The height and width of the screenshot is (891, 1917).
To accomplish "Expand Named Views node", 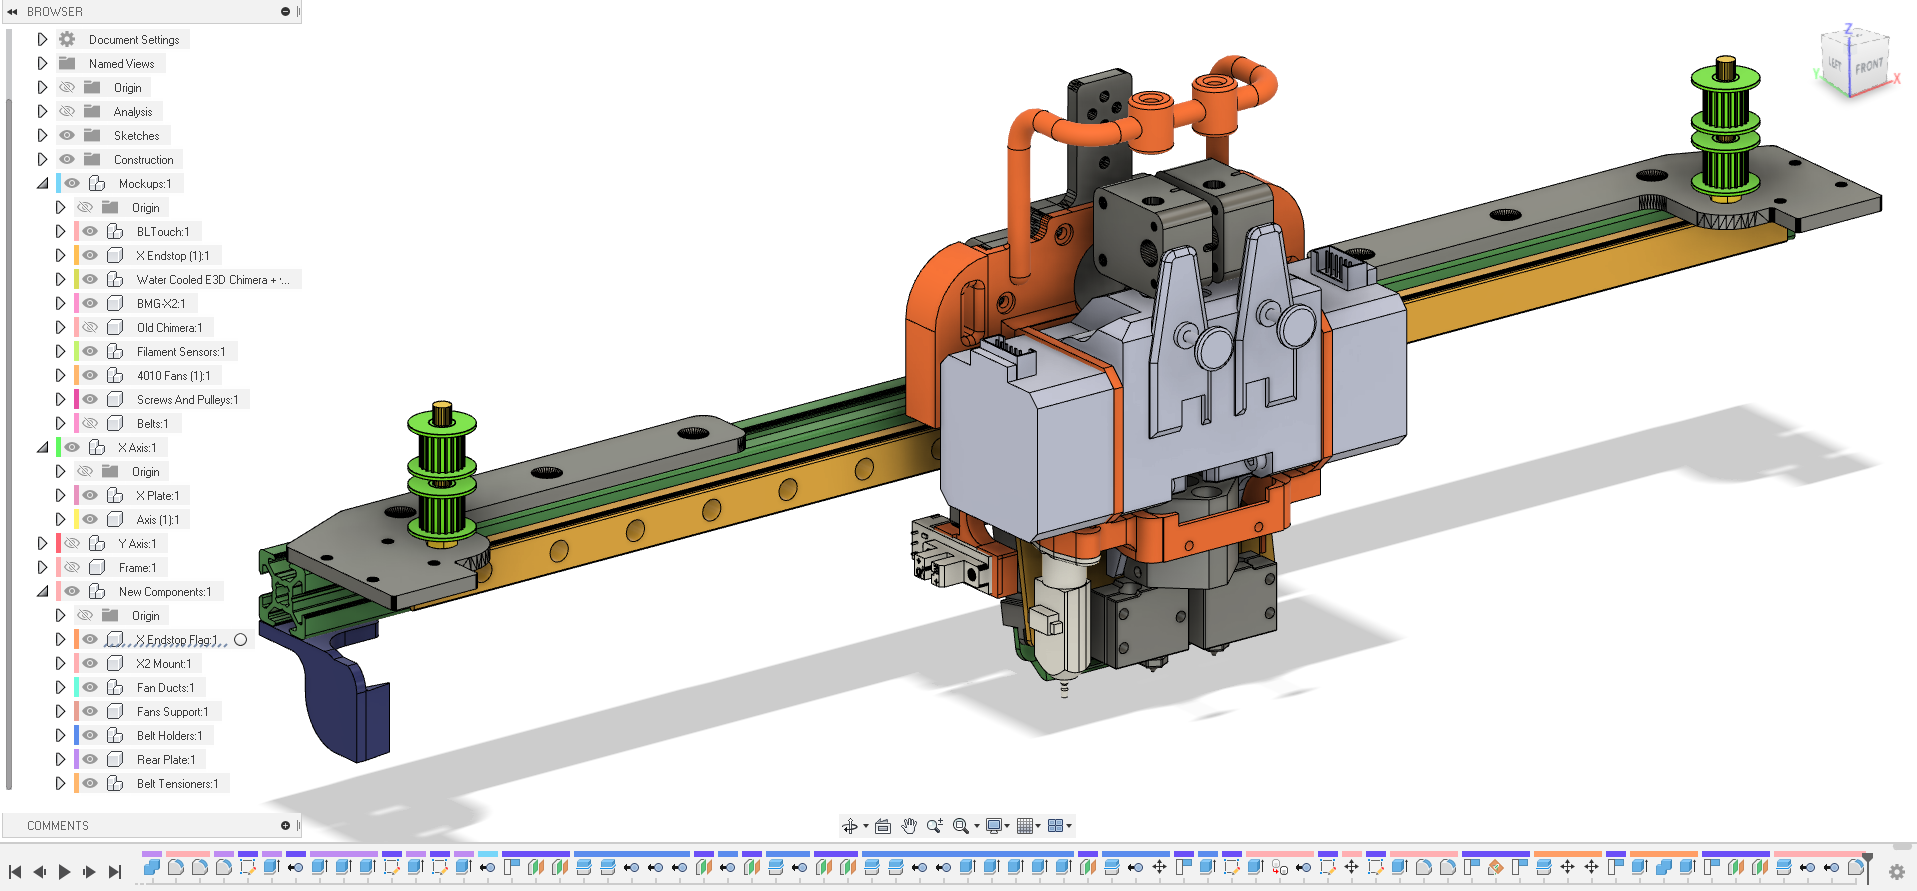I will (42, 63).
